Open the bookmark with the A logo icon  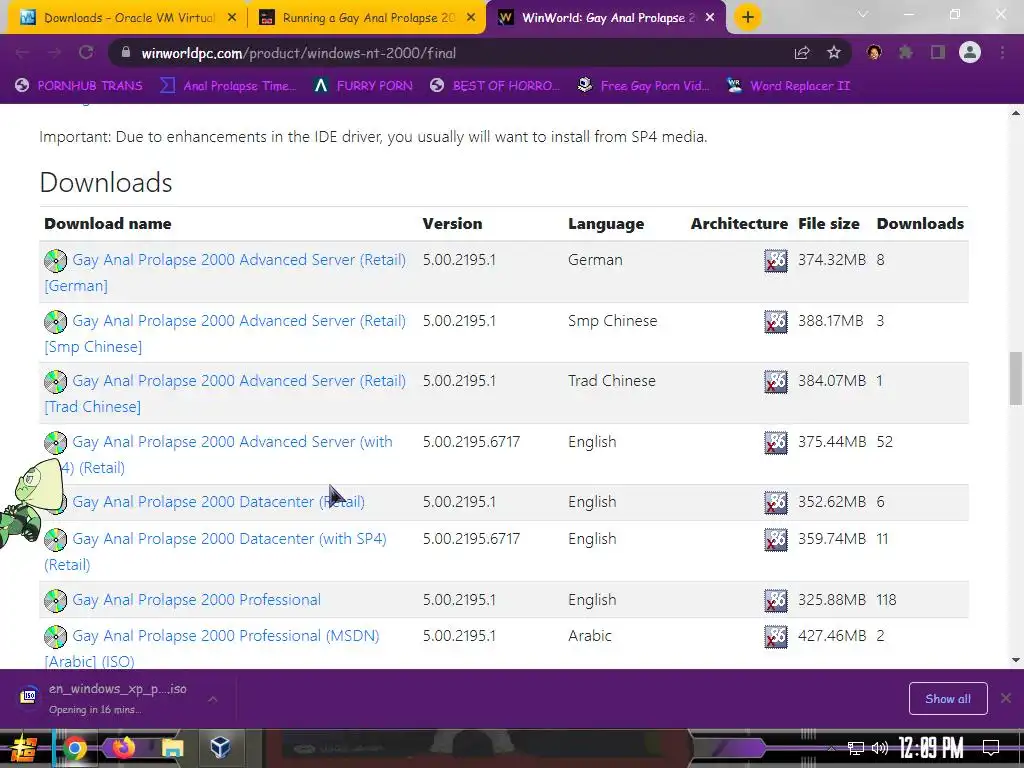tap(363, 86)
